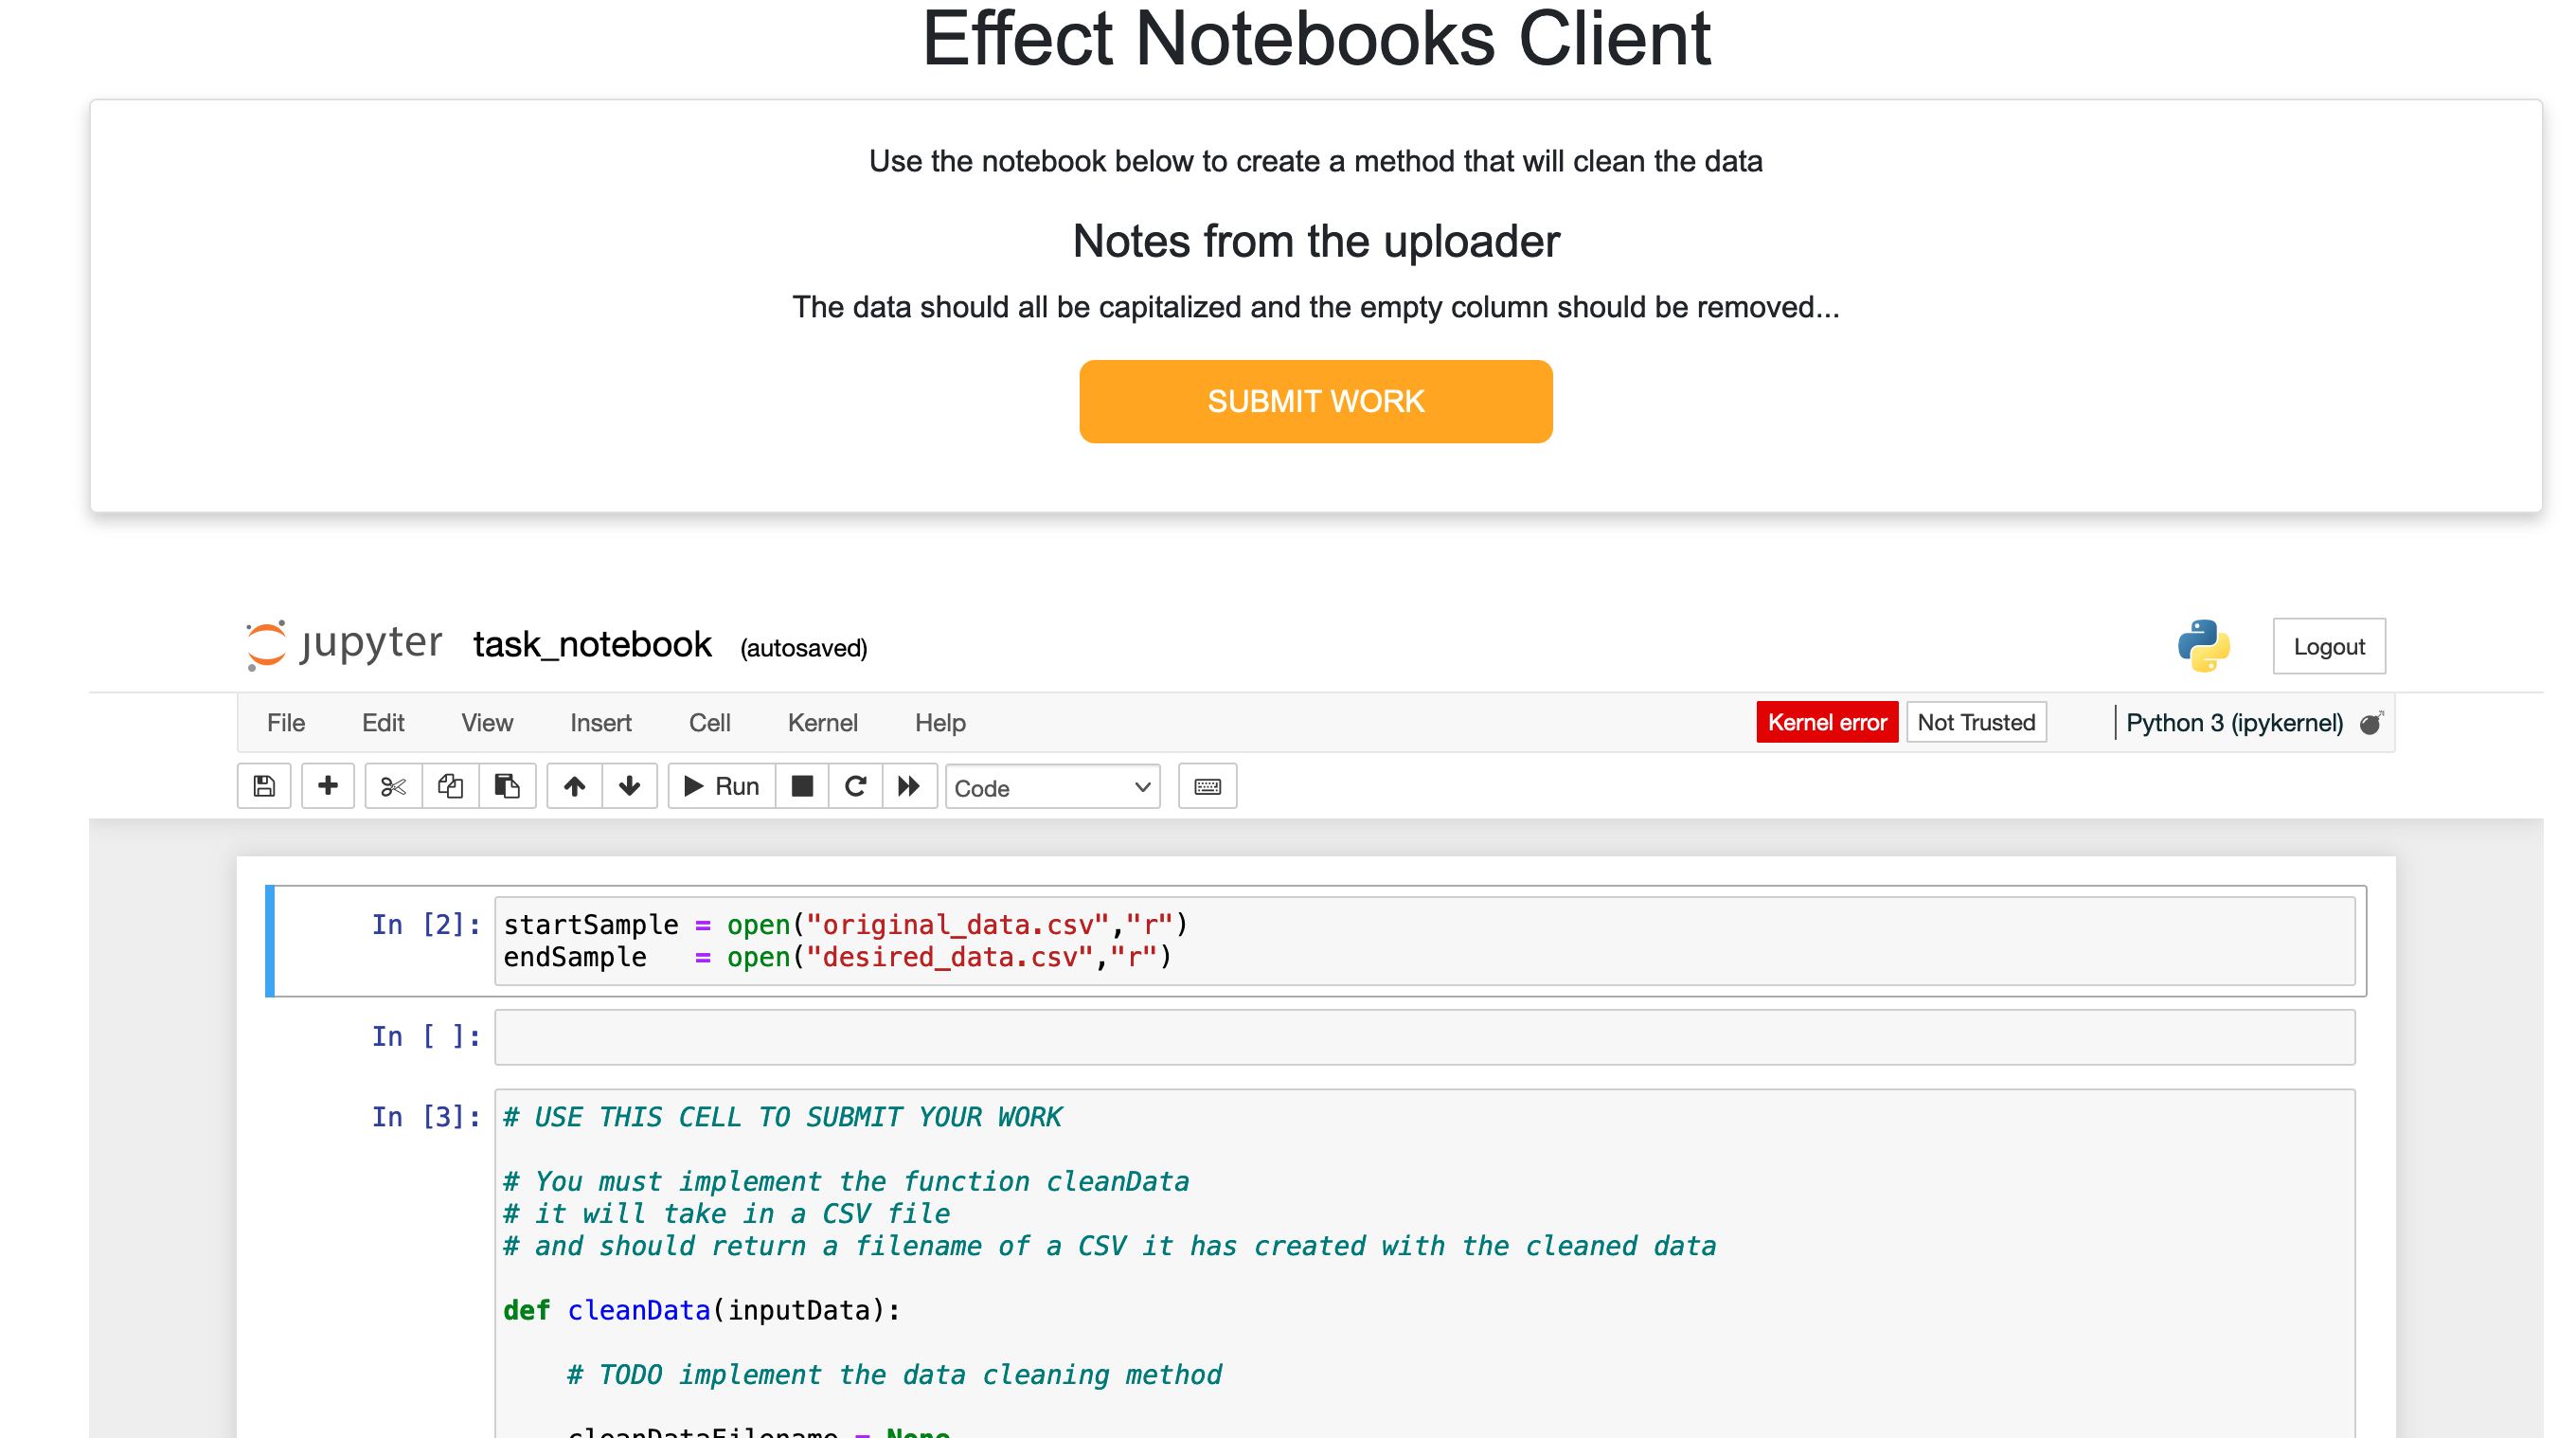Image resolution: width=2576 pixels, height=1438 pixels.
Task: Open the Kernel menu
Action: point(822,722)
